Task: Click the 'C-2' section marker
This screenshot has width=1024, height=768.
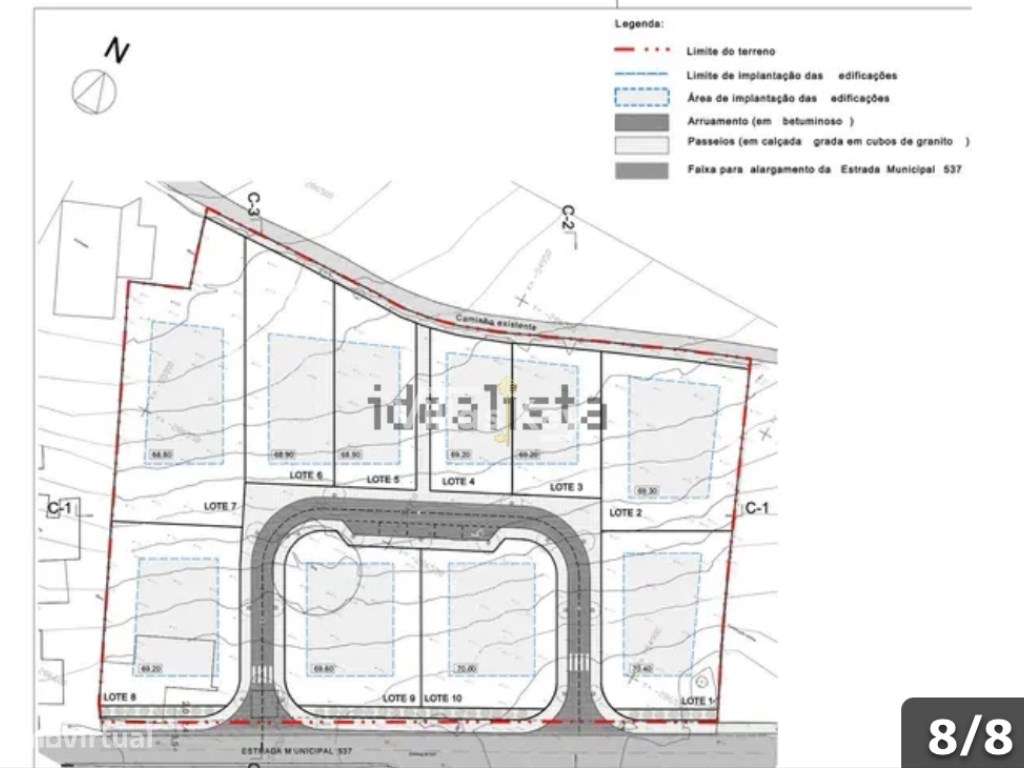Action: coord(568,219)
